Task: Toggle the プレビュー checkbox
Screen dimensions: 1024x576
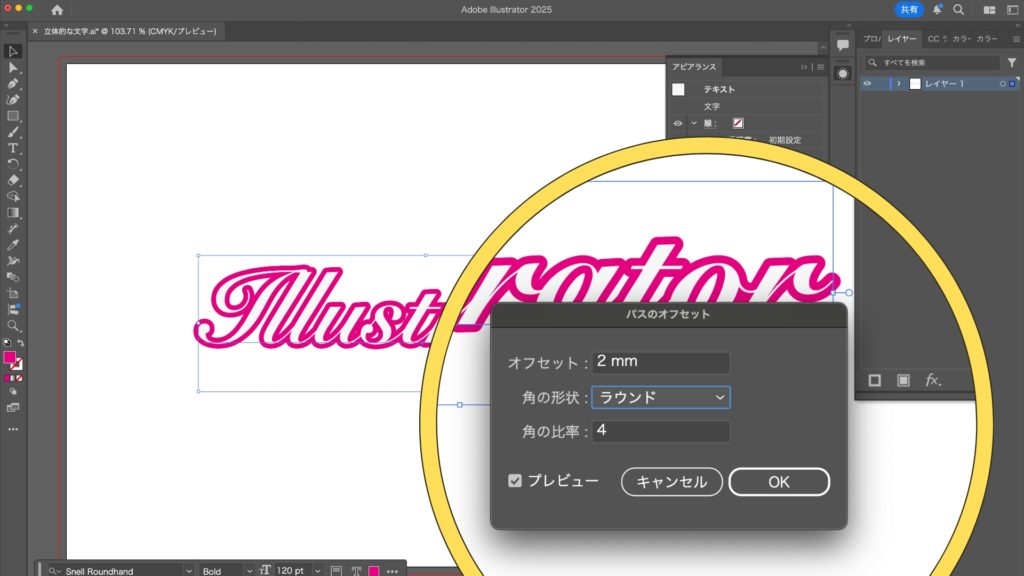Action: [x=515, y=481]
